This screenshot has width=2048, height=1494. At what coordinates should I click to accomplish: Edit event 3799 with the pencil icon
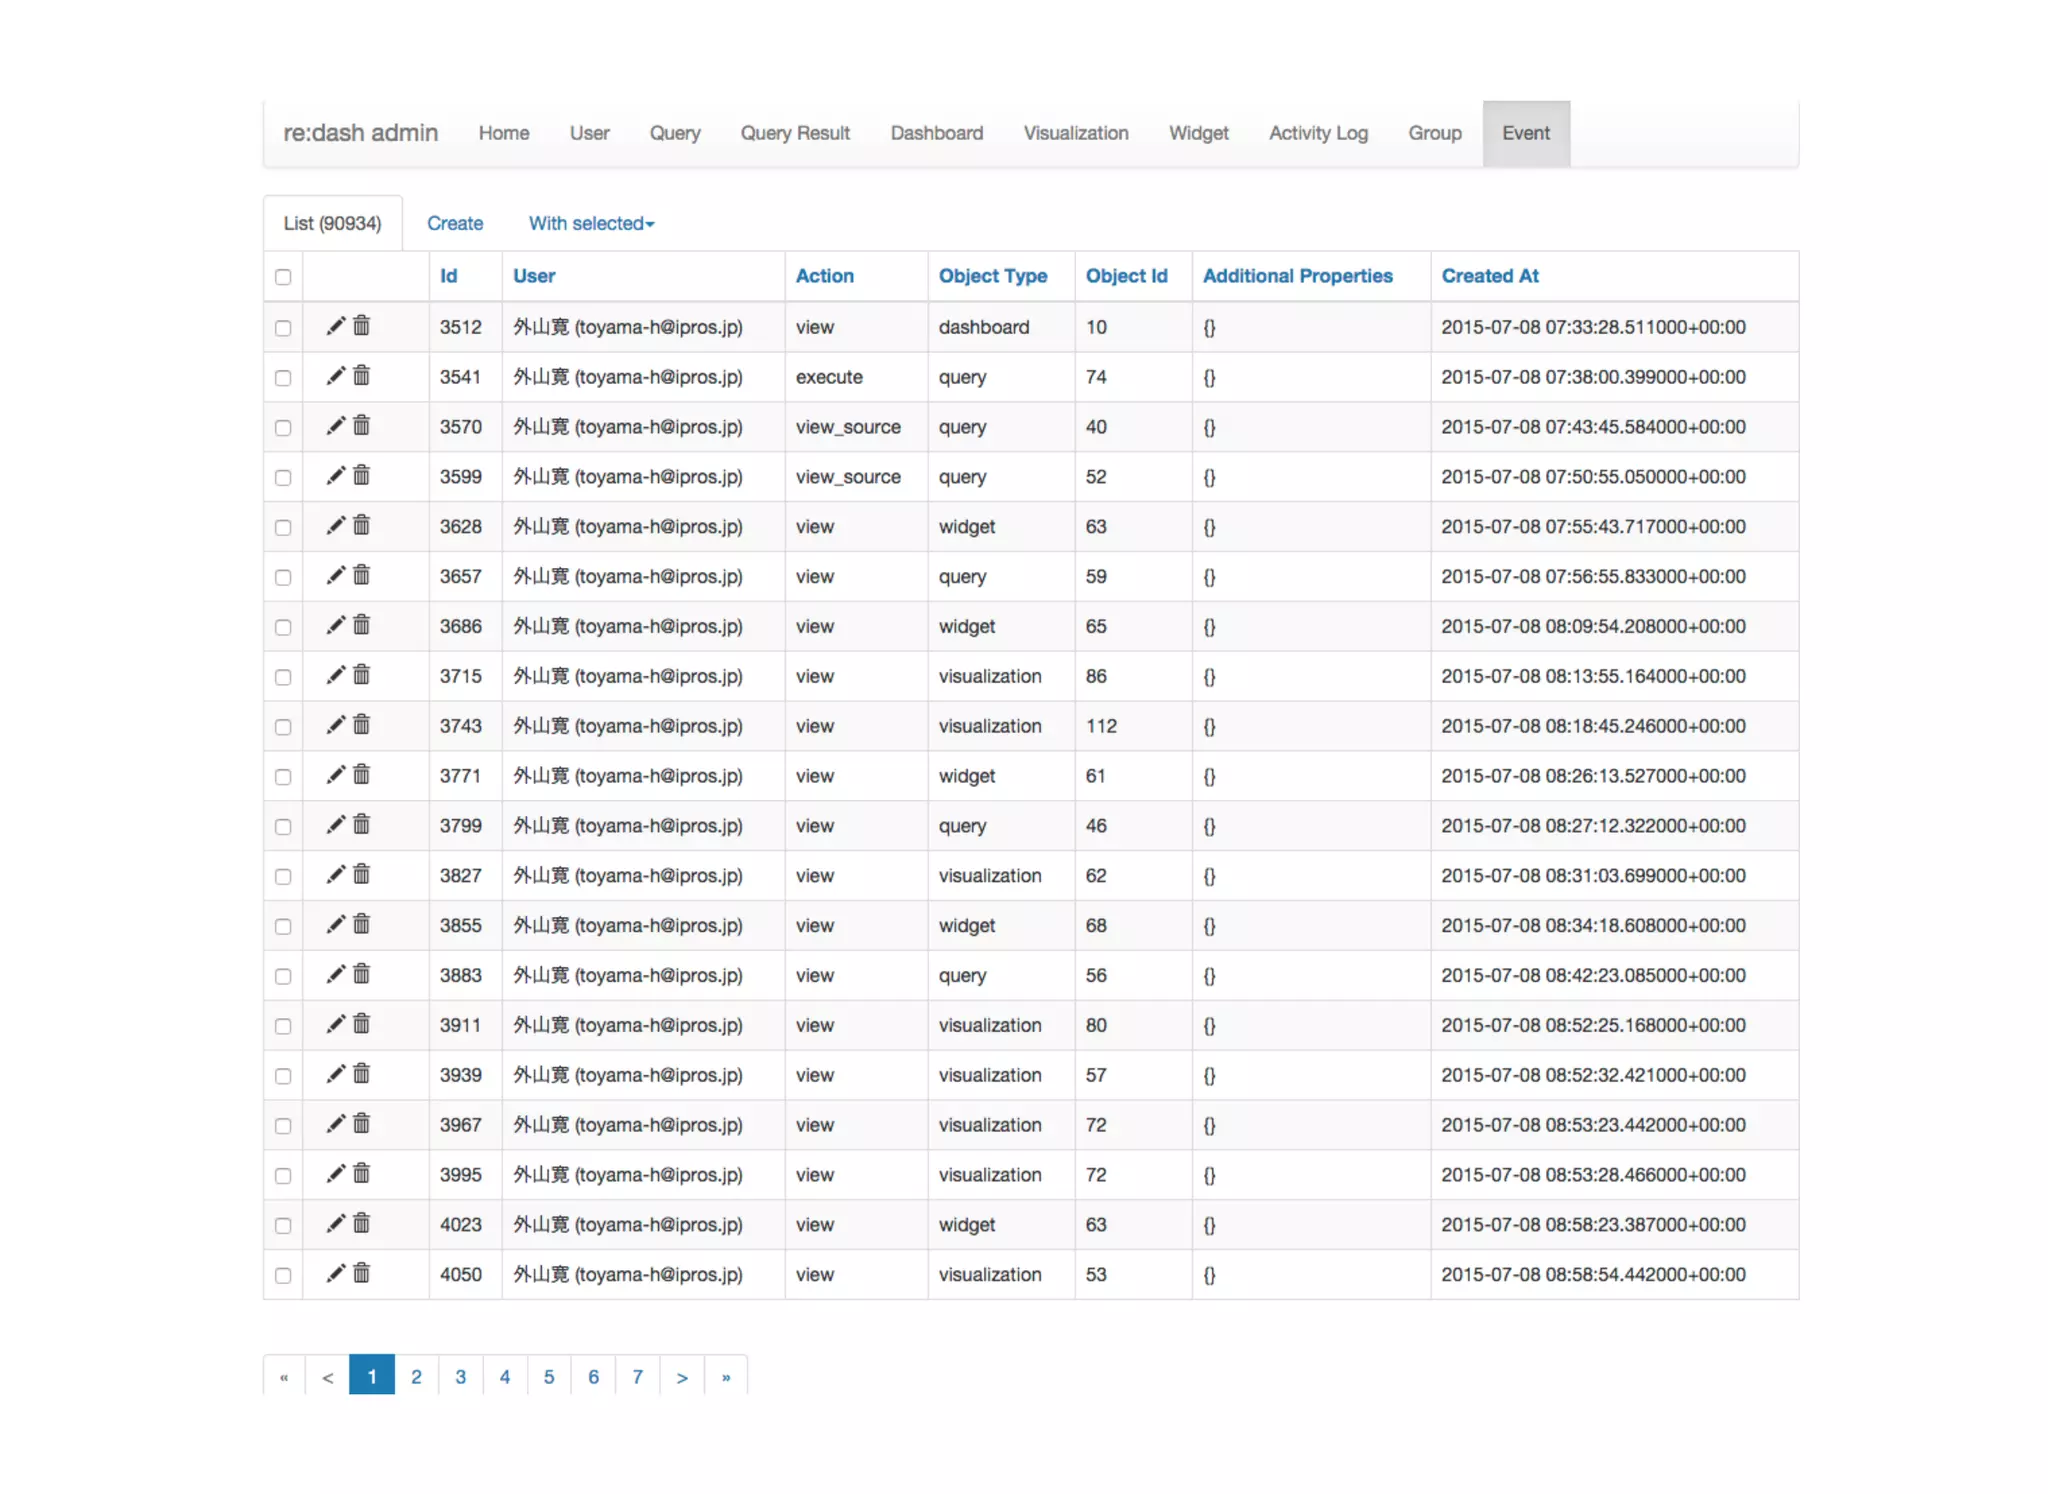(336, 824)
